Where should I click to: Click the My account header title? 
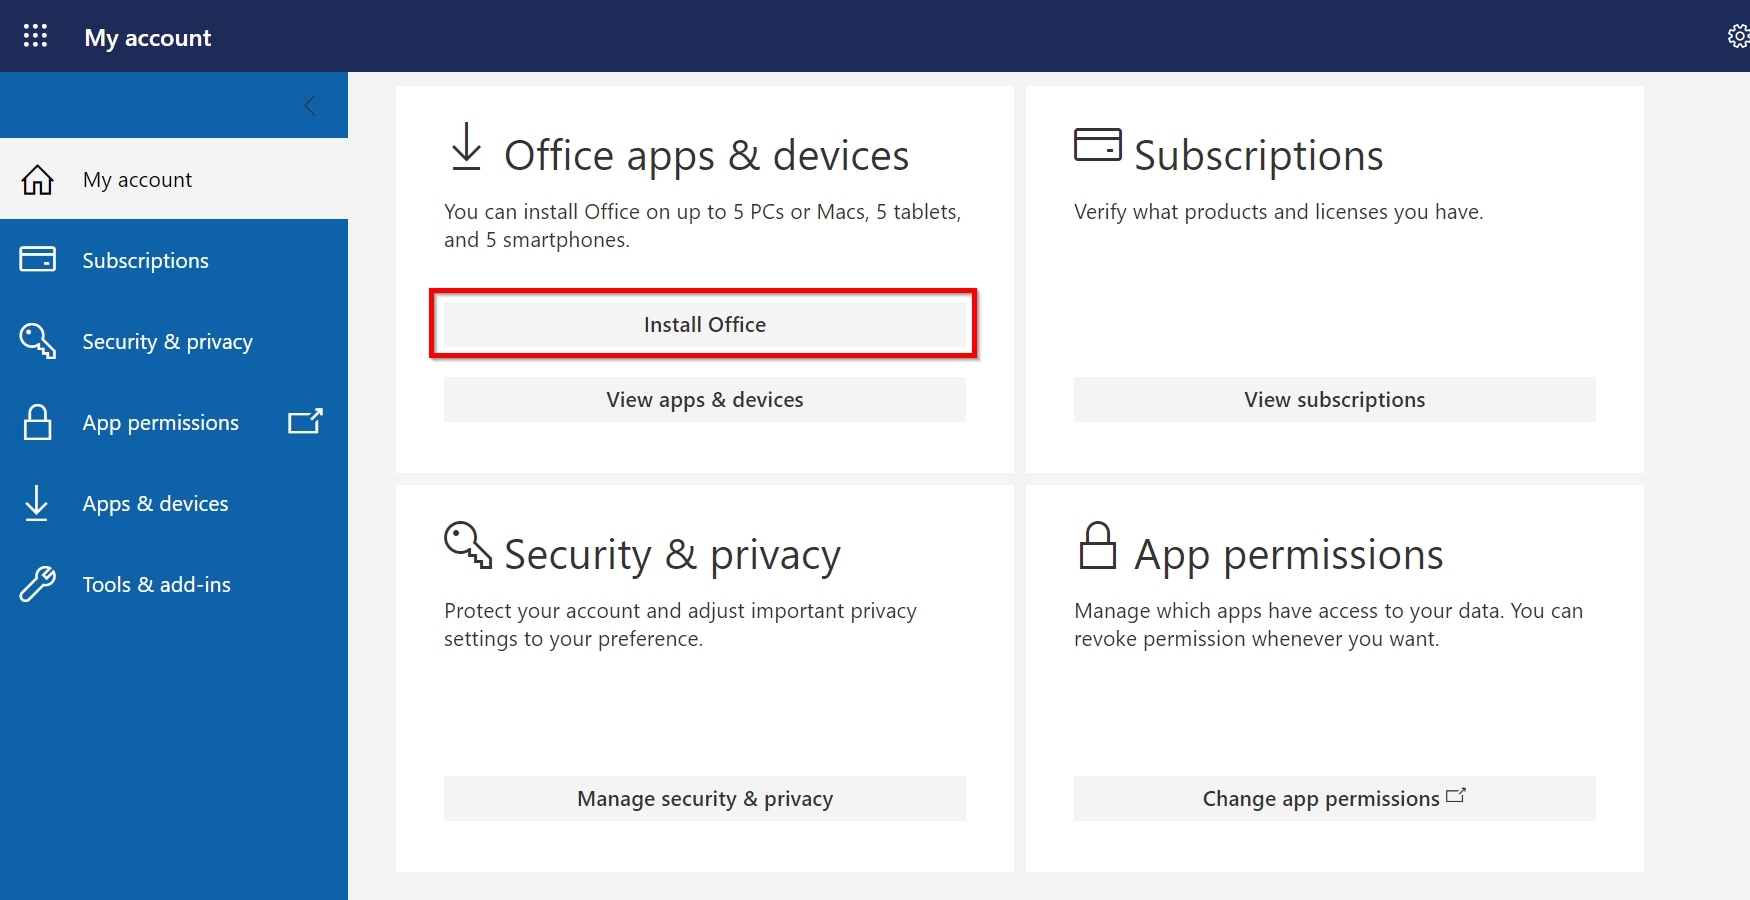148,37
